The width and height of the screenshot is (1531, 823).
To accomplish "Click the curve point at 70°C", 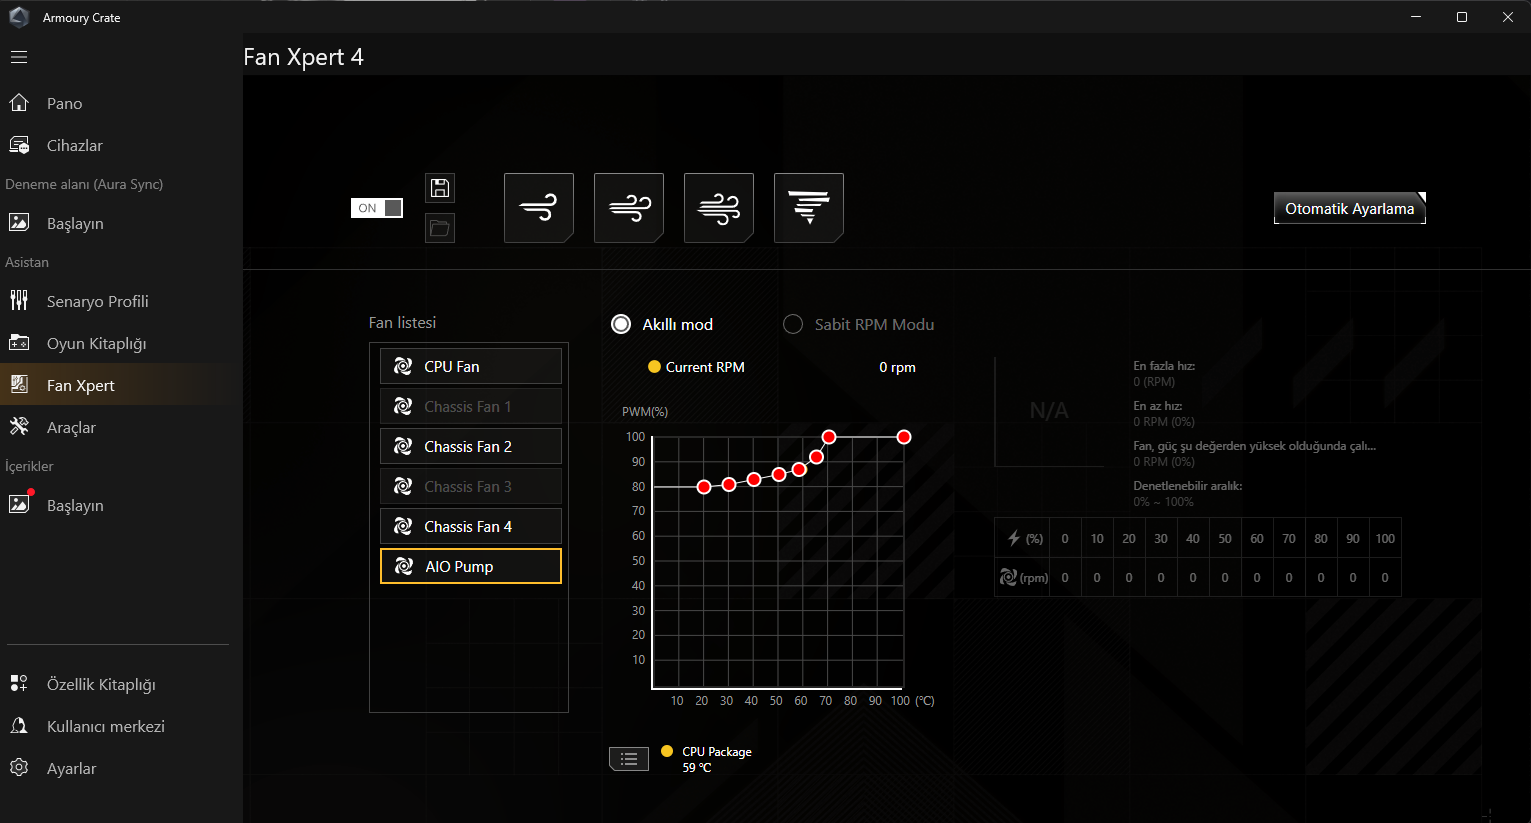I will [829, 437].
